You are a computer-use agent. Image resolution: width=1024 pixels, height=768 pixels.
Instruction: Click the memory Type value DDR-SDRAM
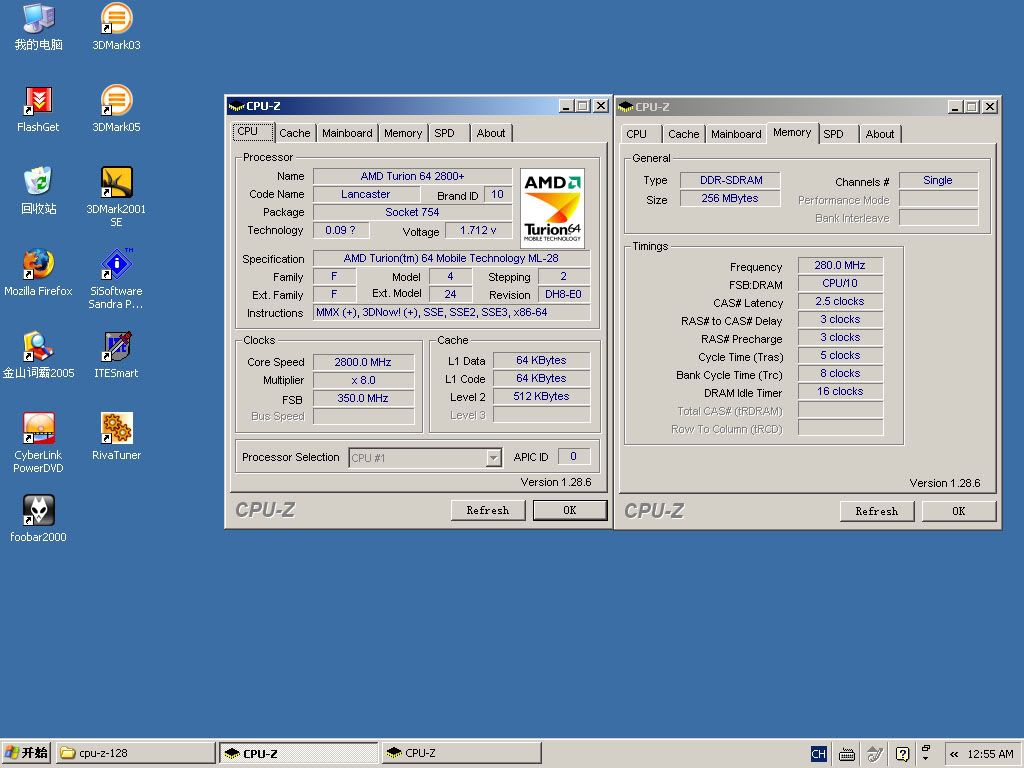731,180
